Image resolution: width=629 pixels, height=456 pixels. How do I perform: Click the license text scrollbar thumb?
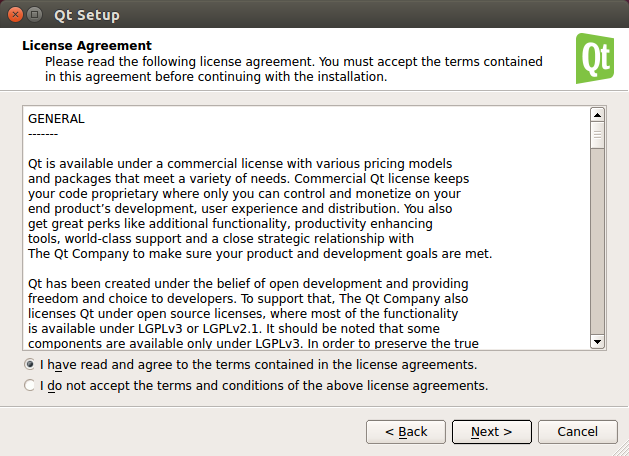click(597, 135)
